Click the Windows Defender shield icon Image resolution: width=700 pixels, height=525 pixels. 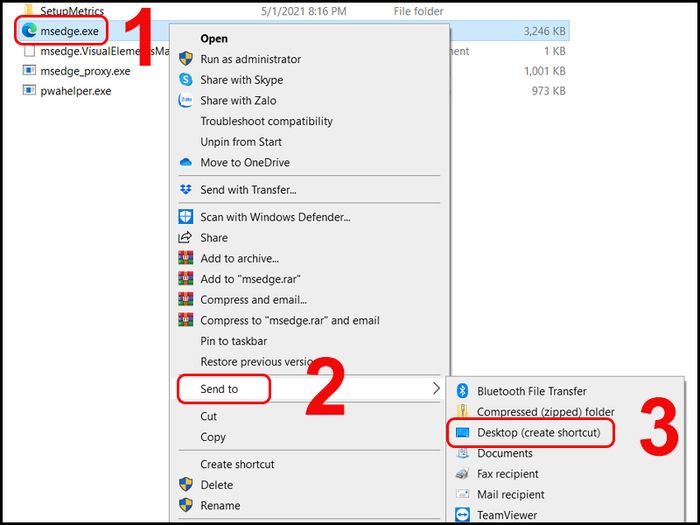click(x=186, y=217)
